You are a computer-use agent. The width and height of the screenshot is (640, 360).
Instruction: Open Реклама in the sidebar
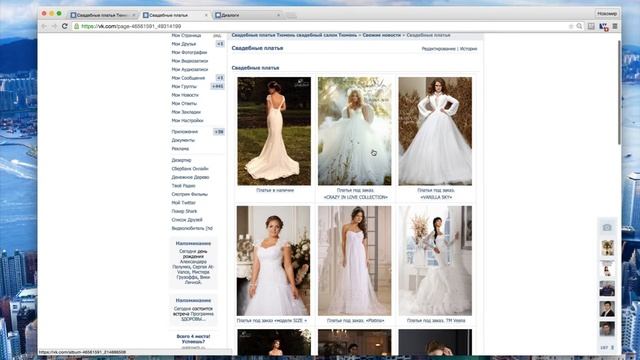(180, 149)
